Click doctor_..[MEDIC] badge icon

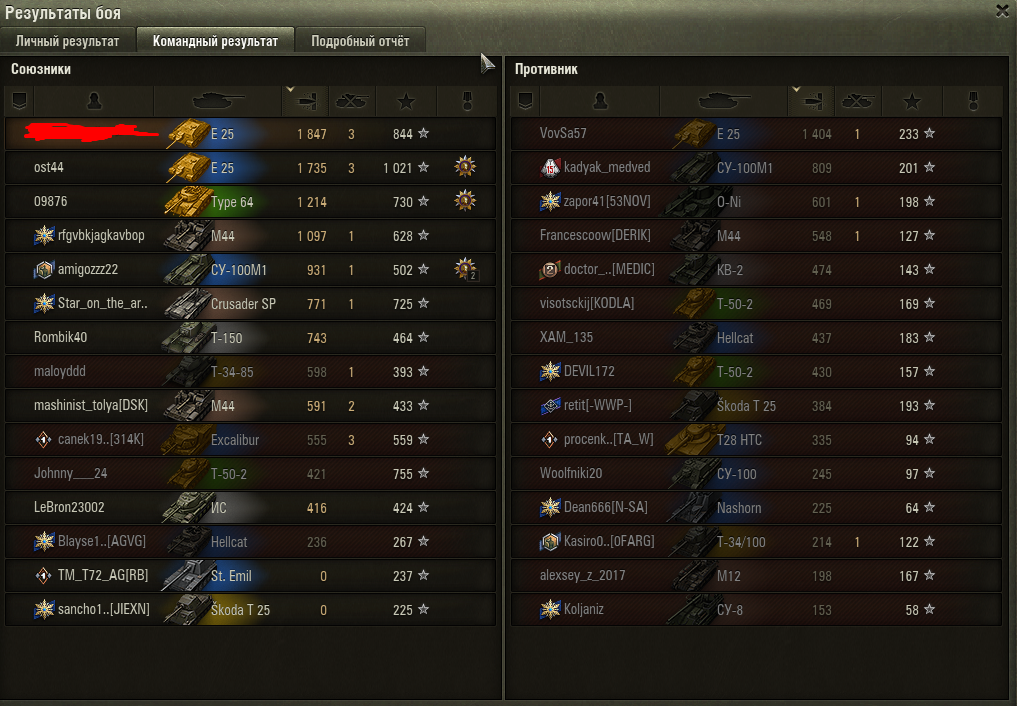tap(550, 269)
